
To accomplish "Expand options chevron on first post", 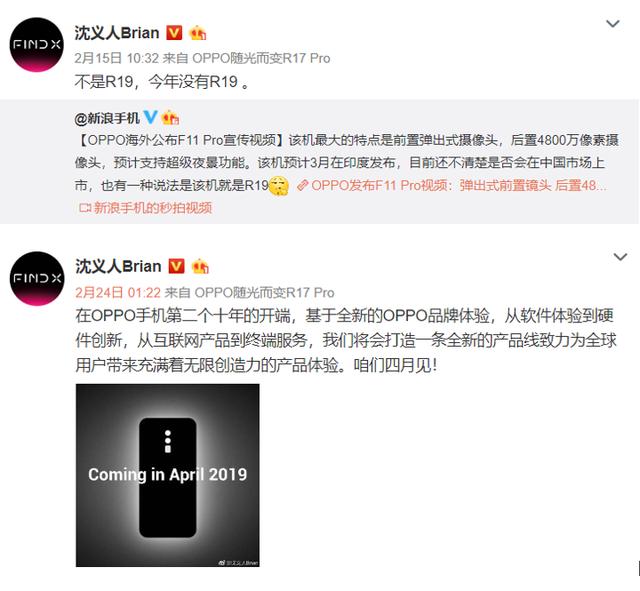I will pyautogui.click(x=613, y=24).
